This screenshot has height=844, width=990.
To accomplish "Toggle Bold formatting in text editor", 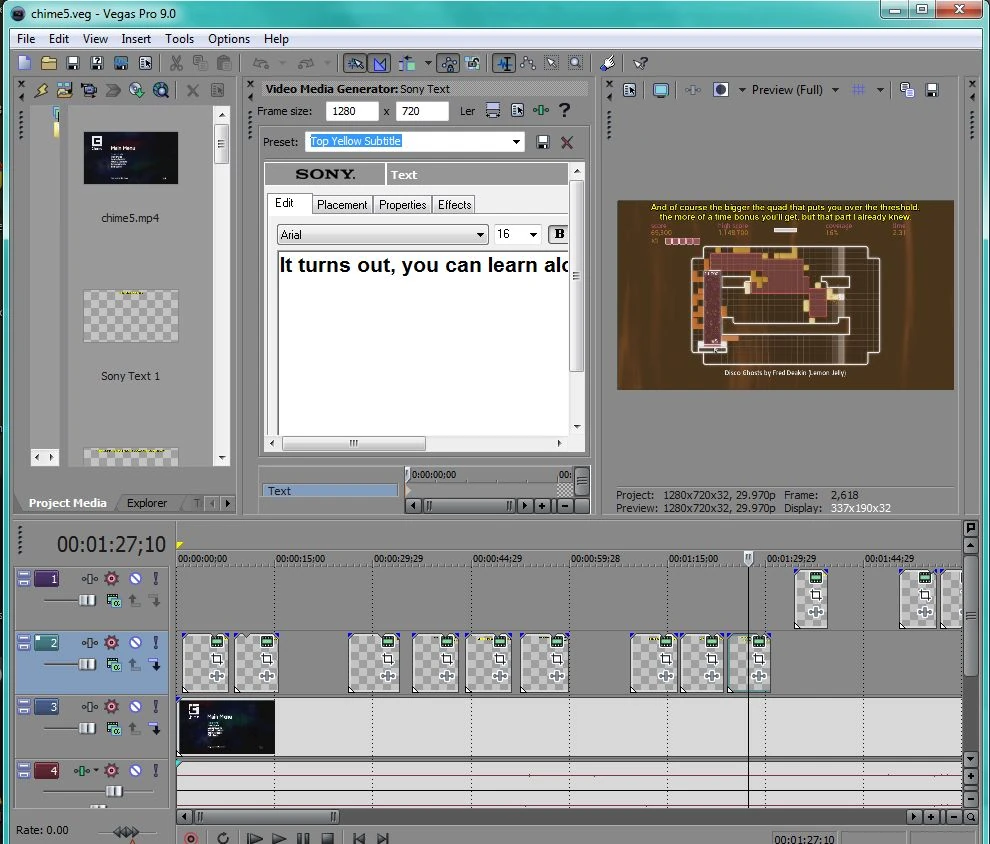I will 559,234.
